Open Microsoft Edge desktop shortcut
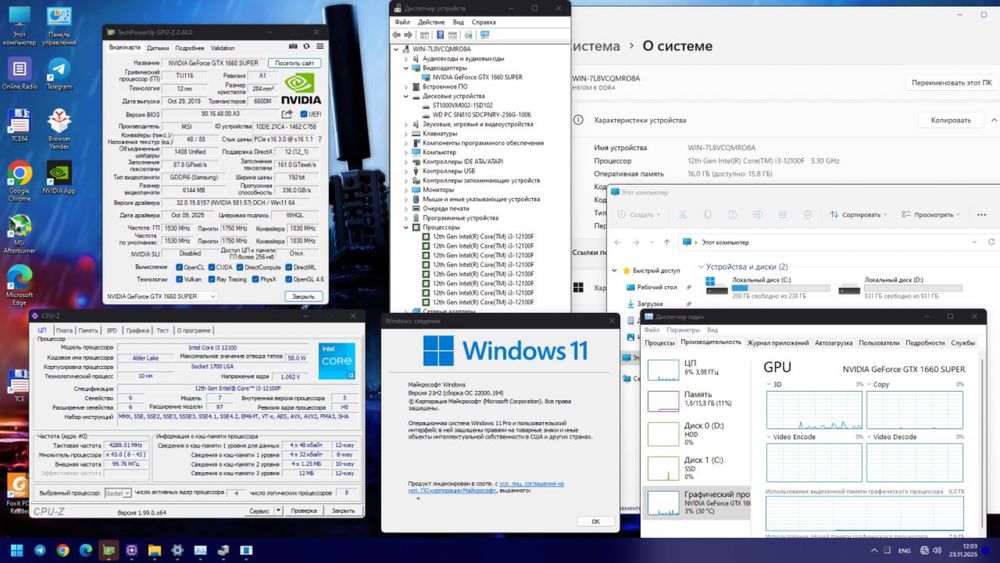Screen dimensions: 1000x563 (19, 285)
